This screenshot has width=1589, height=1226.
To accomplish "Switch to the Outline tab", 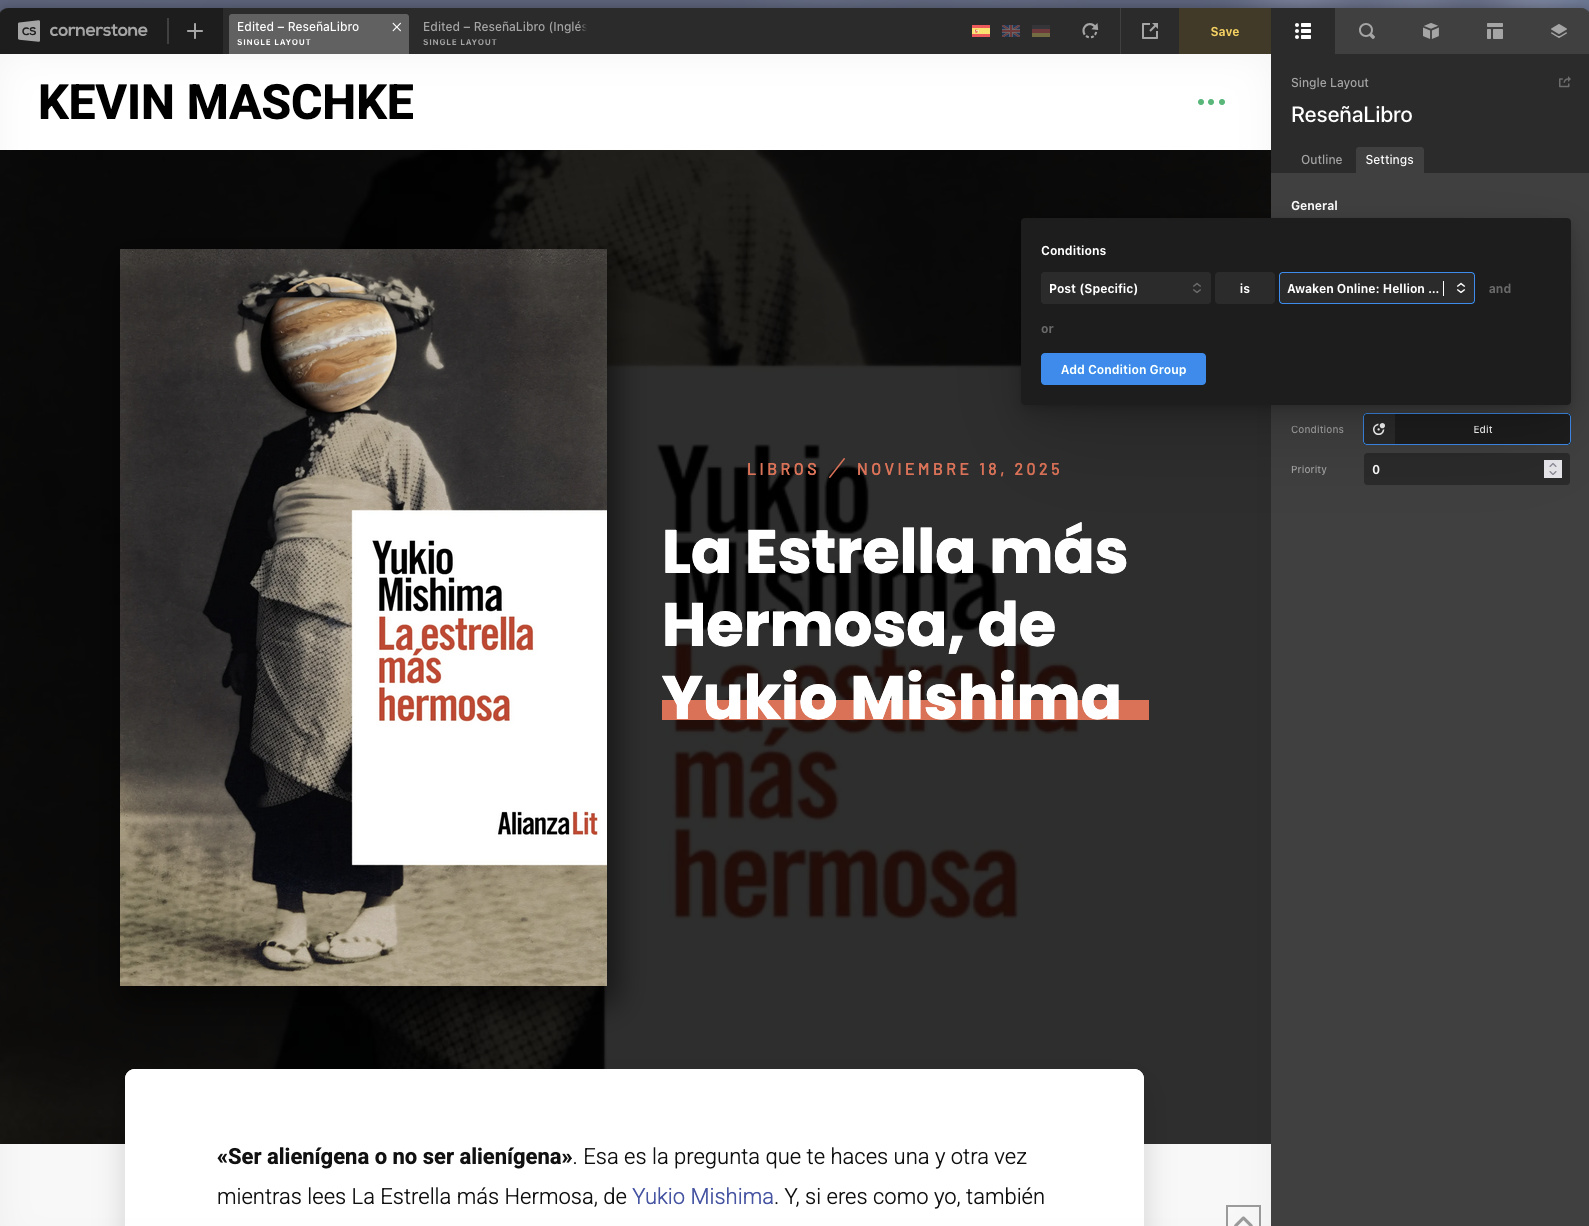I will [x=1321, y=160].
